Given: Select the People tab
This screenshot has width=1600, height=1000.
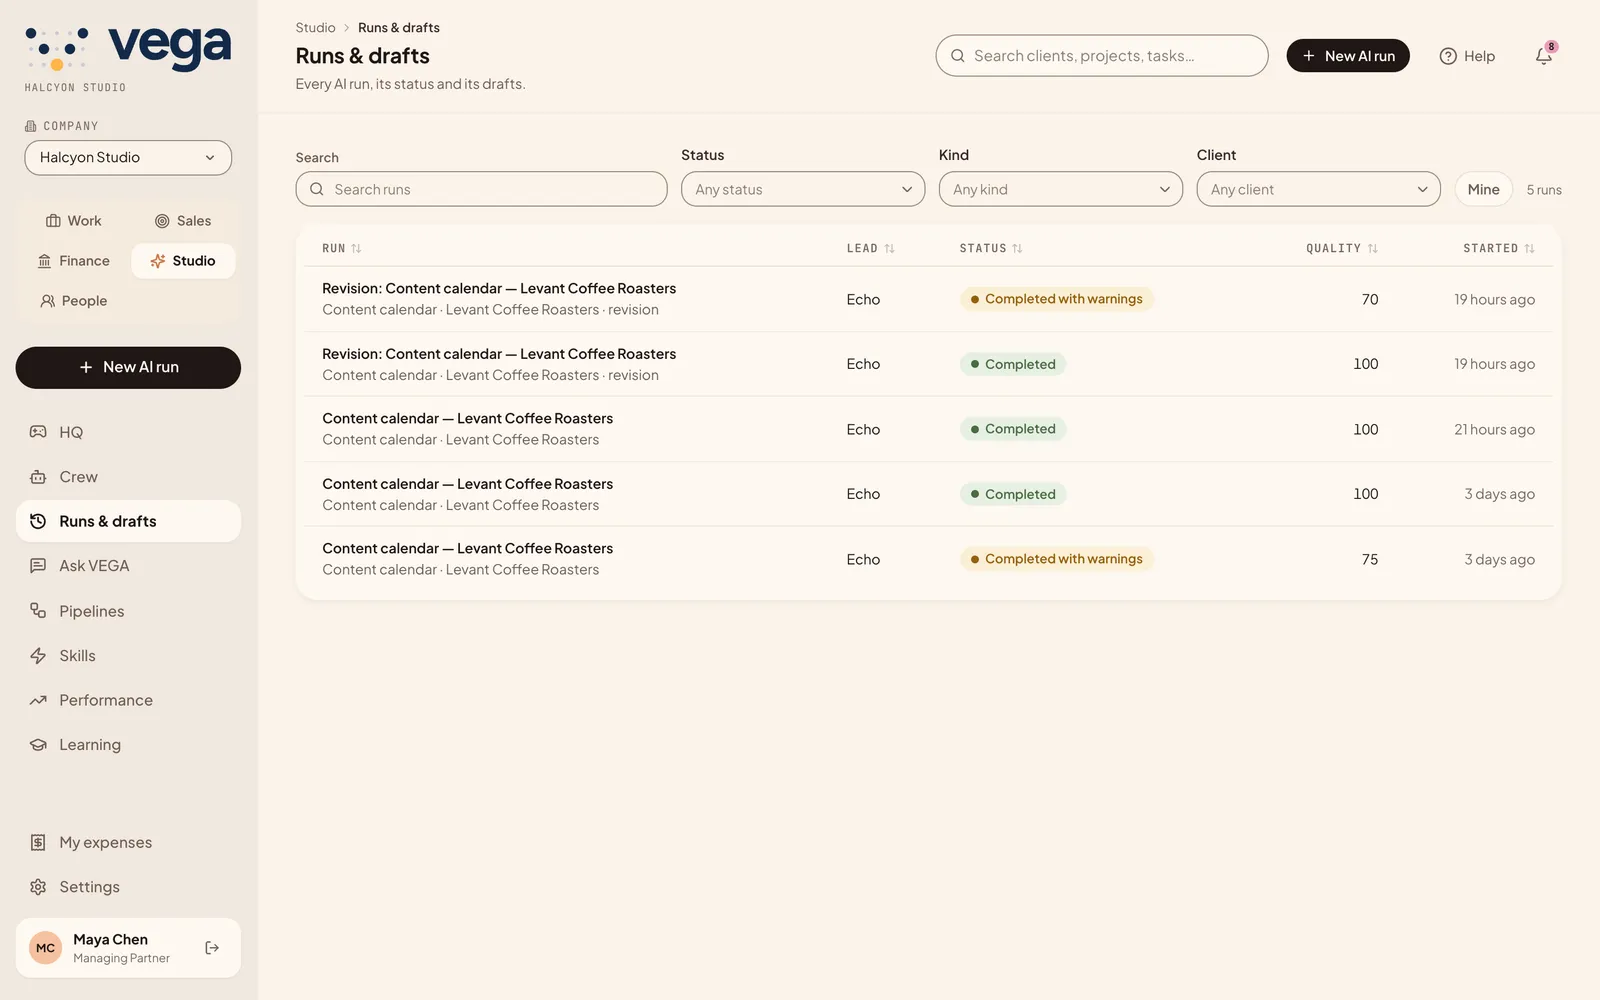Looking at the screenshot, I should point(74,301).
